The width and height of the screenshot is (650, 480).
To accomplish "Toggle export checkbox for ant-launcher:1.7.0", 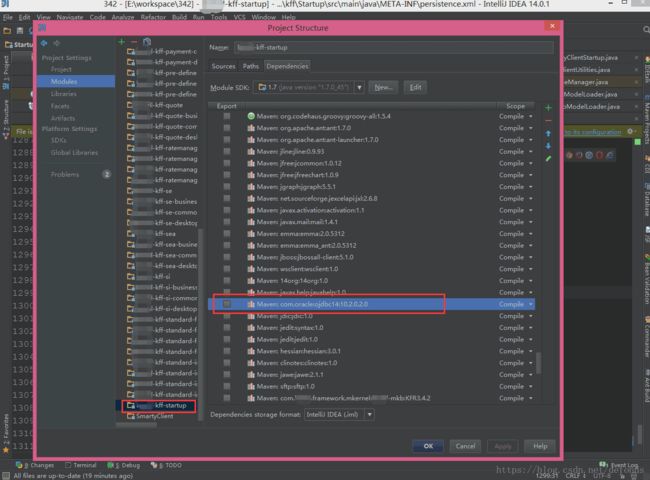I will click(227, 140).
